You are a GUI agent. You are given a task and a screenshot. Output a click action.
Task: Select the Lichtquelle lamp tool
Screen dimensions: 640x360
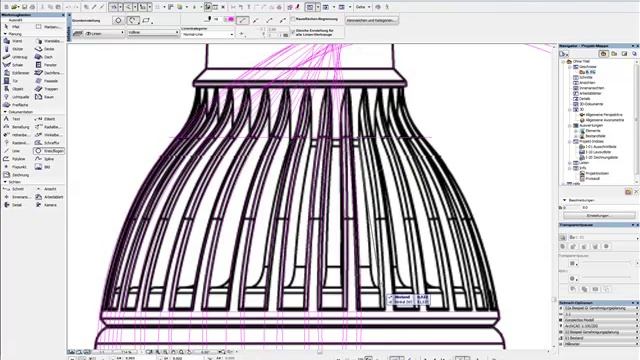tap(16, 97)
